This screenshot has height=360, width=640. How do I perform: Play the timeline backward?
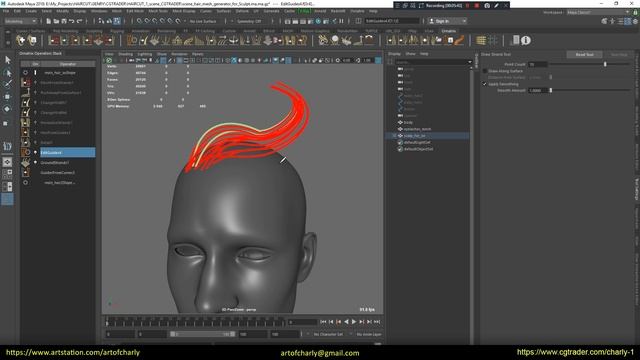pyautogui.click(x=347, y=322)
